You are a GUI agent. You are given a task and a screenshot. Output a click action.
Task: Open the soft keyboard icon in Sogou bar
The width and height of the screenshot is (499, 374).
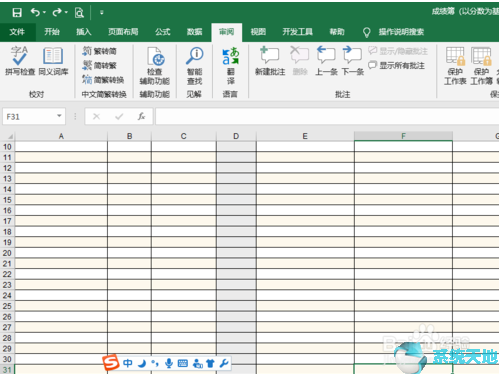183,363
